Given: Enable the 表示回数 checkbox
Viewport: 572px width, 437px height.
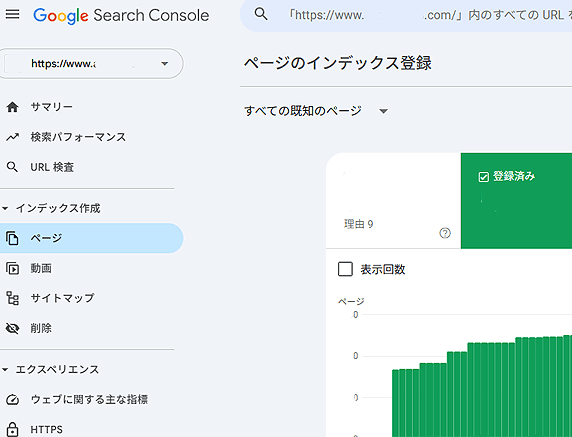Looking at the screenshot, I should pyautogui.click(x=345, y=269).
